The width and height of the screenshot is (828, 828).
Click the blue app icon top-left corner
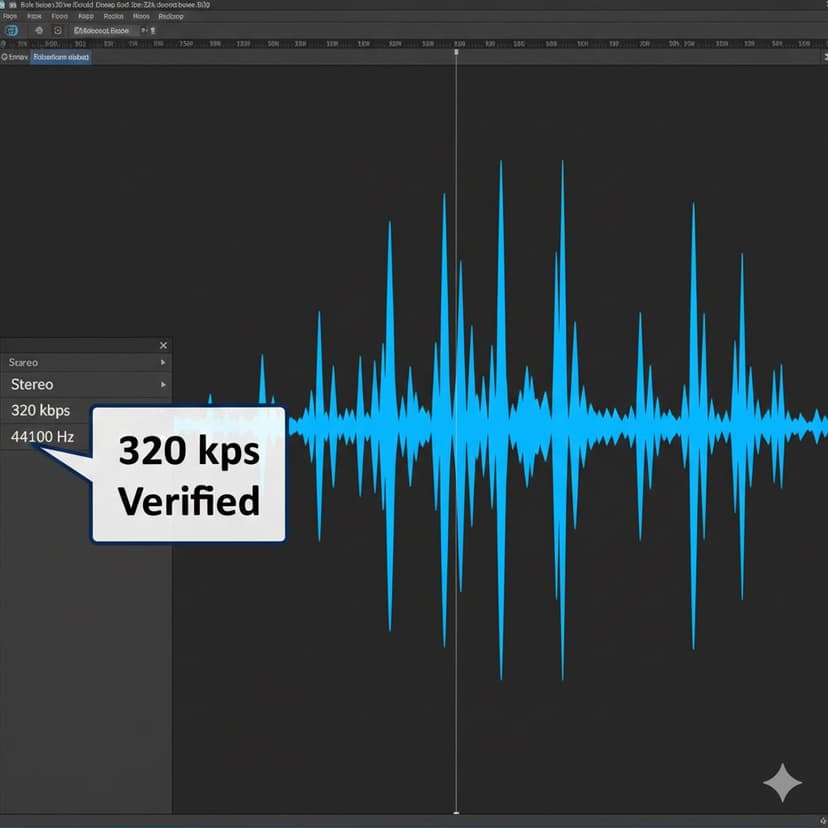coord(11,31)
